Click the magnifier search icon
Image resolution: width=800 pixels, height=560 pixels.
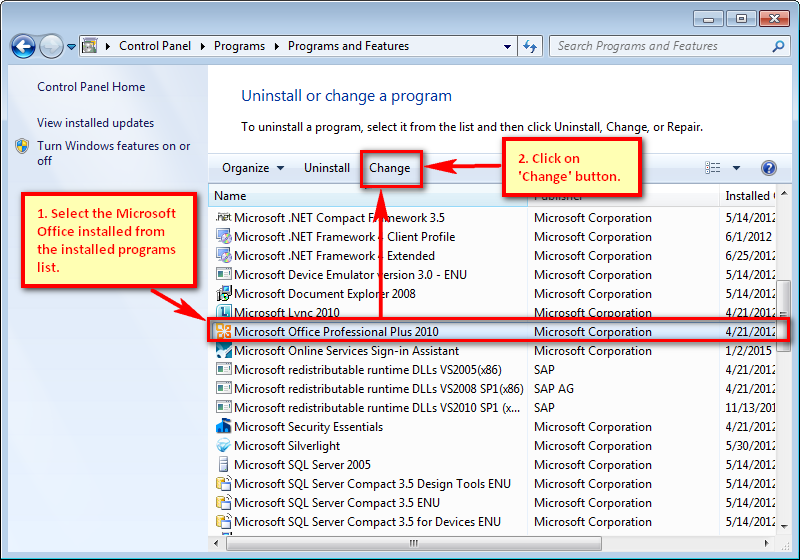click(x=778, y=46)
